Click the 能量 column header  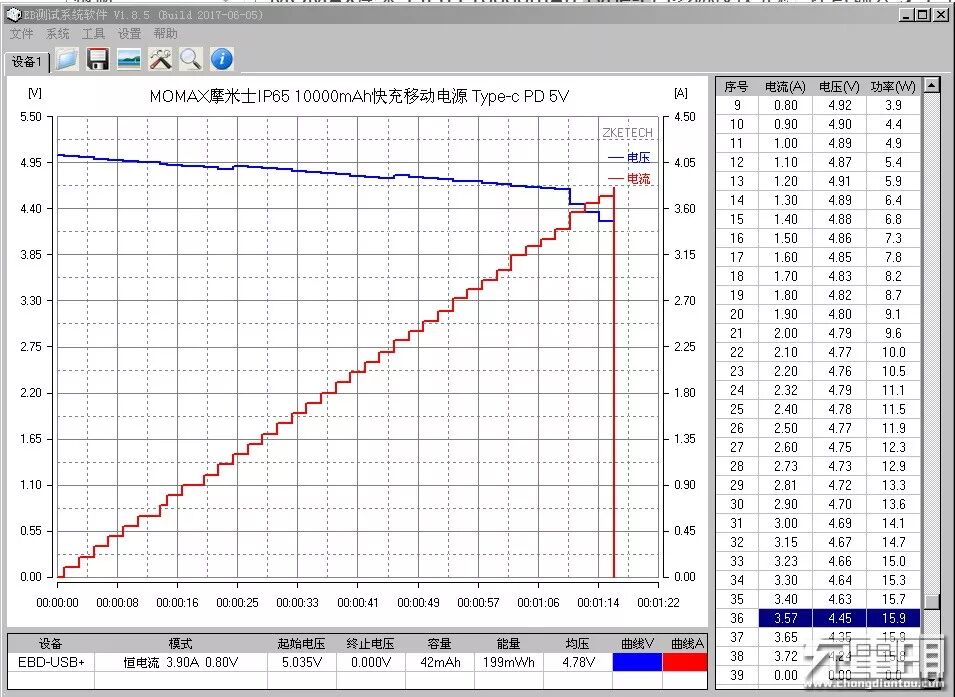pos(509,643)
